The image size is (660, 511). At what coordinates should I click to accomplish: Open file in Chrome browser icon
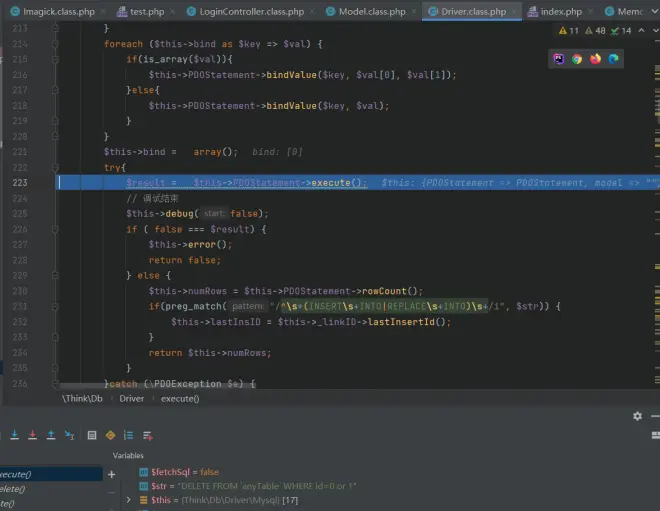coord(577,58)
